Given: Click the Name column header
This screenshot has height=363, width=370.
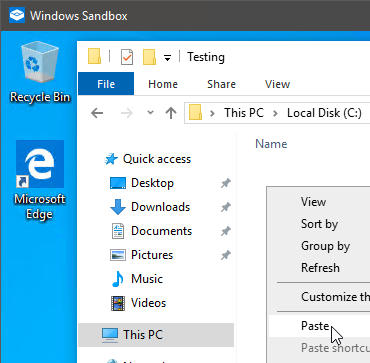Looking at the screenshot, I should tap(271, 144).
